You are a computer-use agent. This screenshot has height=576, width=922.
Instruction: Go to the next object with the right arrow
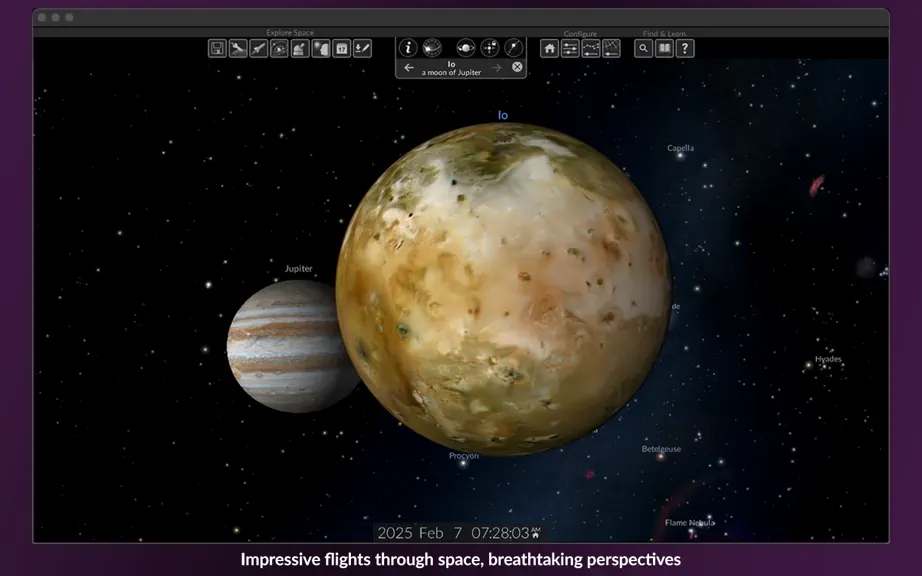coord(497,68)
